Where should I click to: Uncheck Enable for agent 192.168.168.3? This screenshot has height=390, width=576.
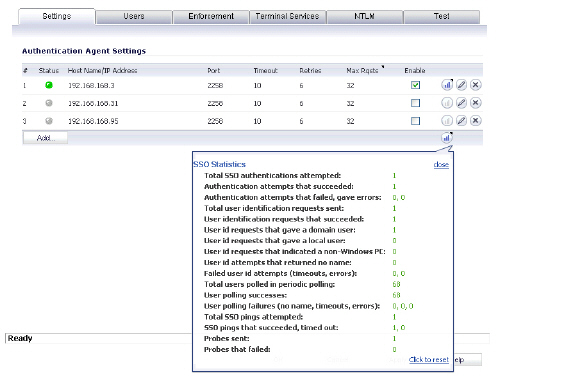[415, 85]
